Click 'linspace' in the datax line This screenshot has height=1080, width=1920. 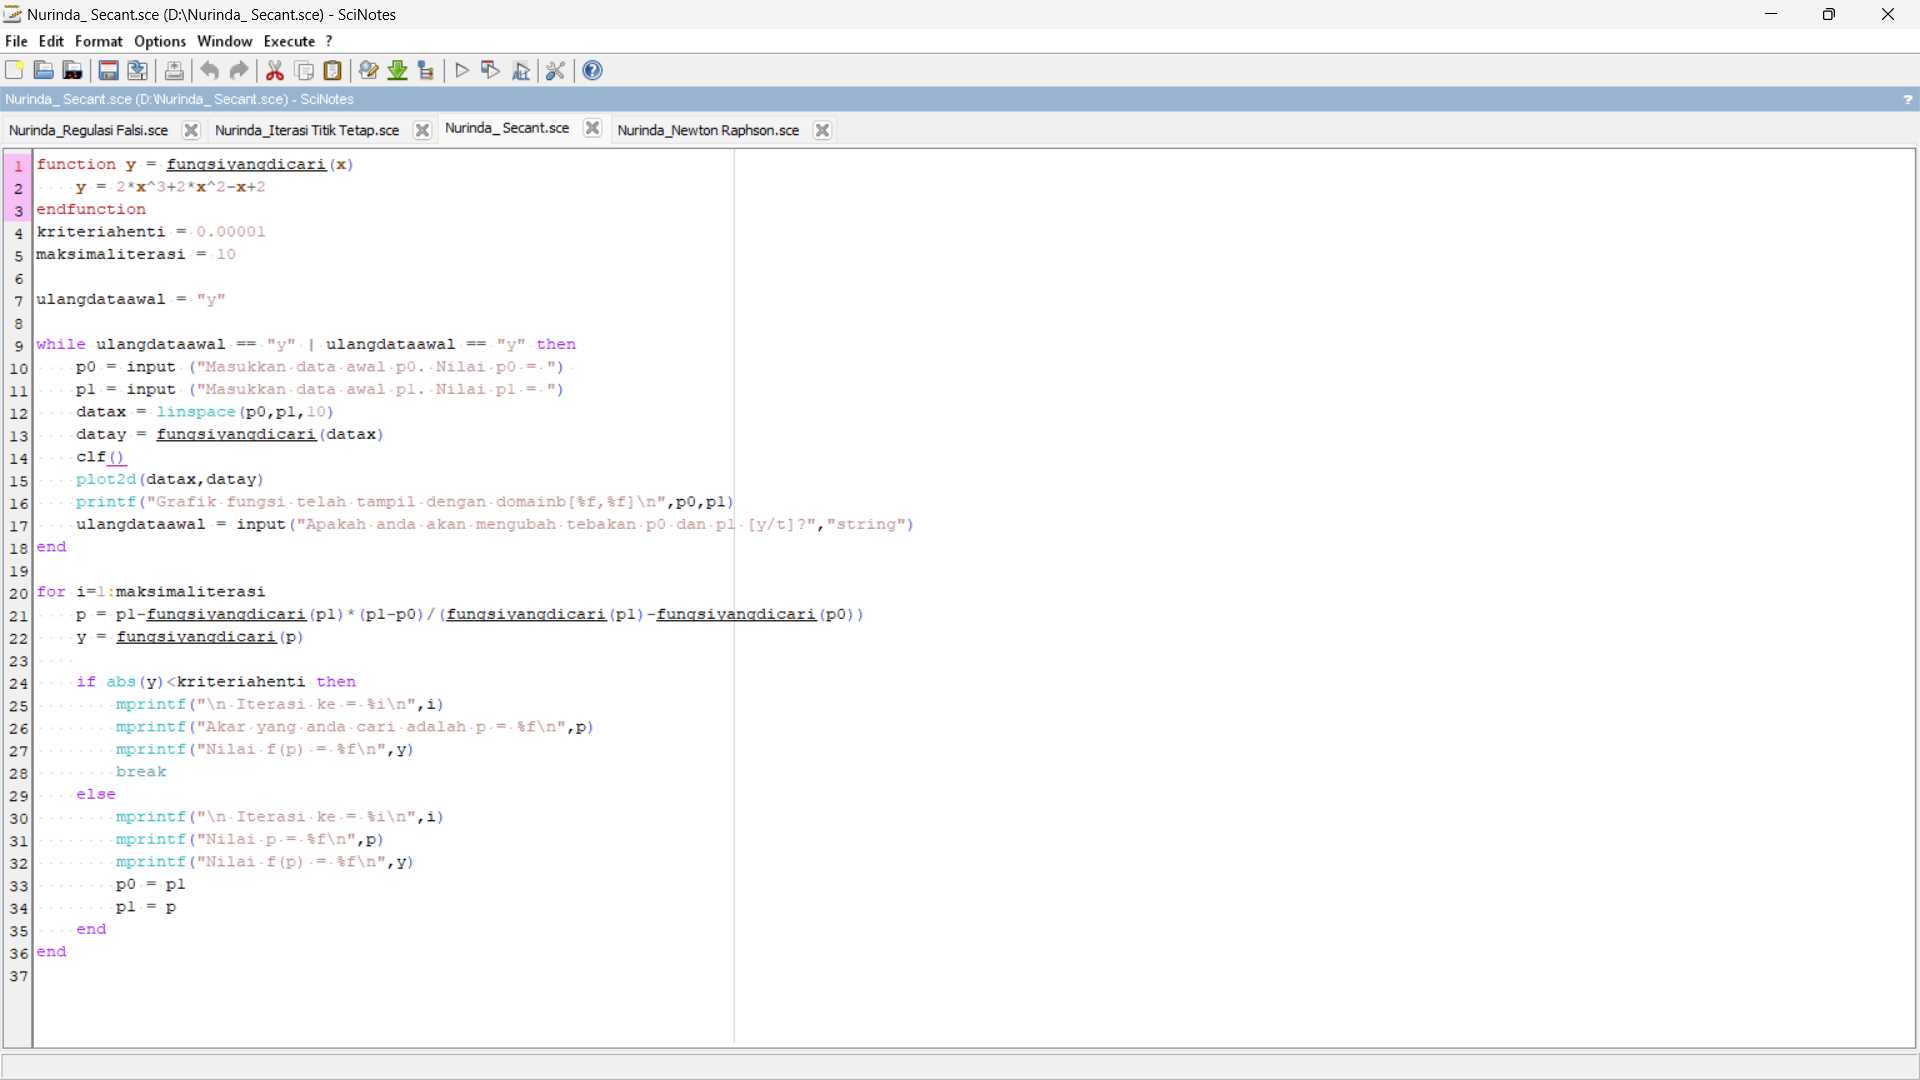pyautogui.click(x=196, y=412)
